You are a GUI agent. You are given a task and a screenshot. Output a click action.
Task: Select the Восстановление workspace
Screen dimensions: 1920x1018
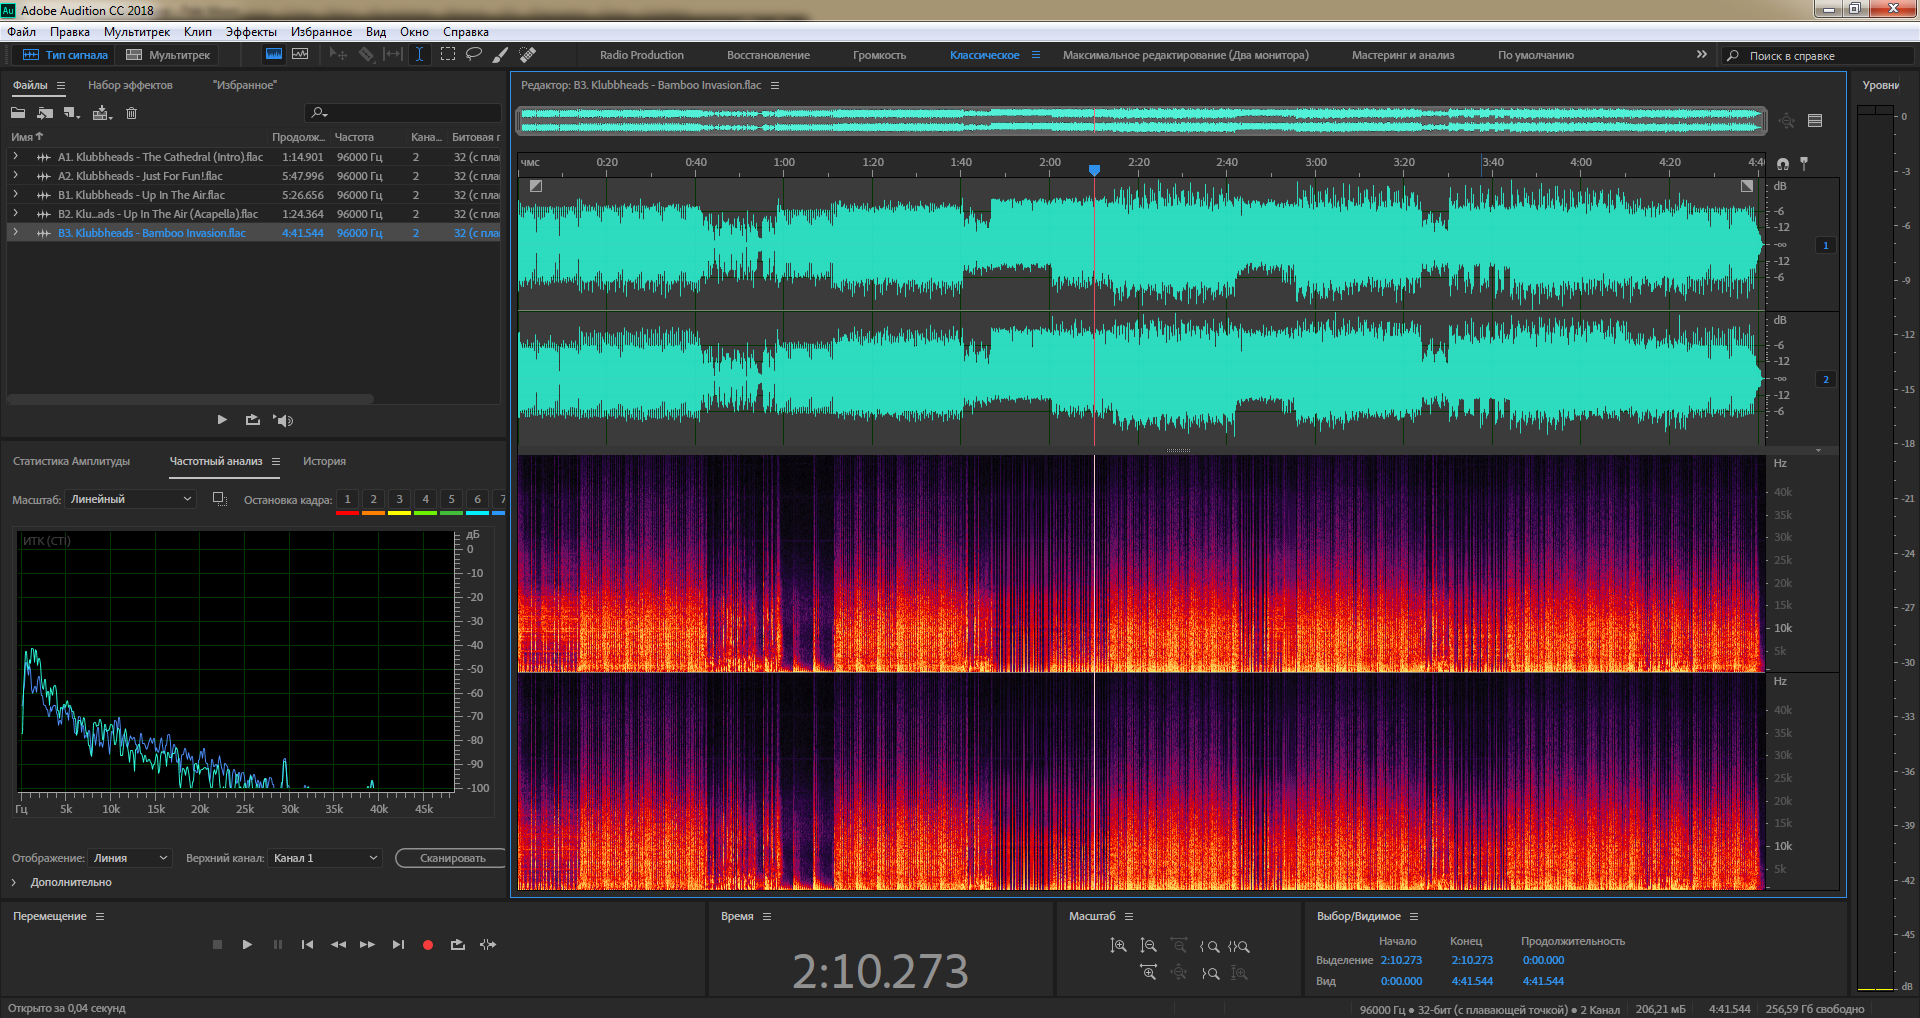pyautogui.click(x=768, y=55)
